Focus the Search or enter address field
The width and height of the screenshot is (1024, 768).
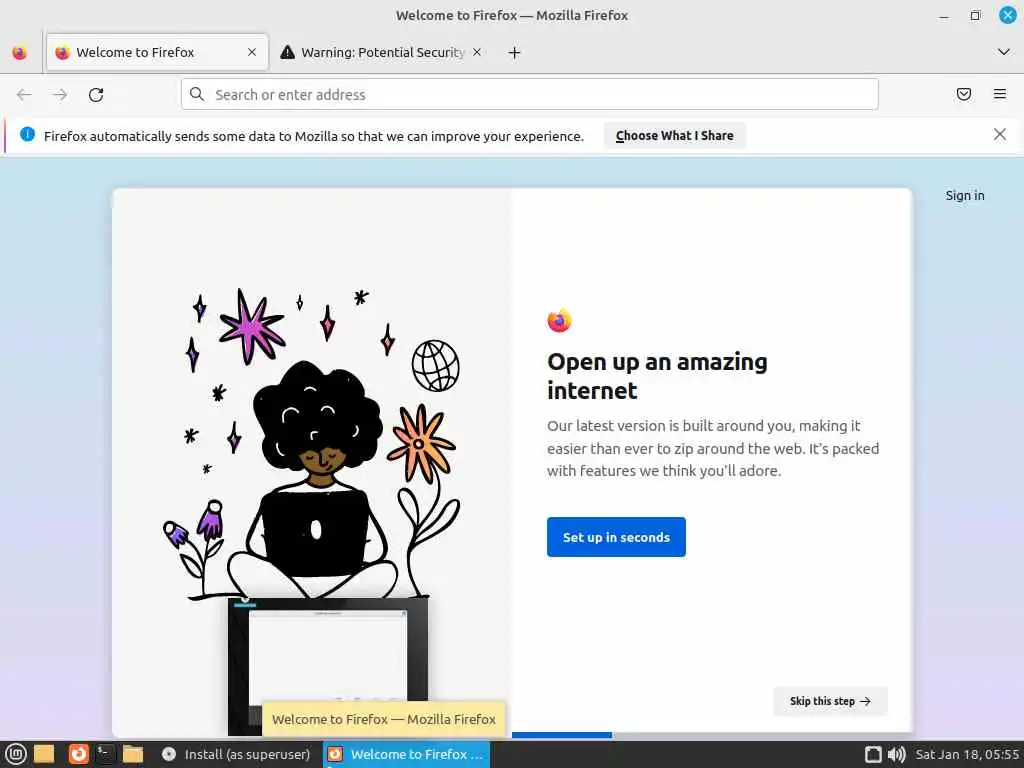click(x=530, y=95)
